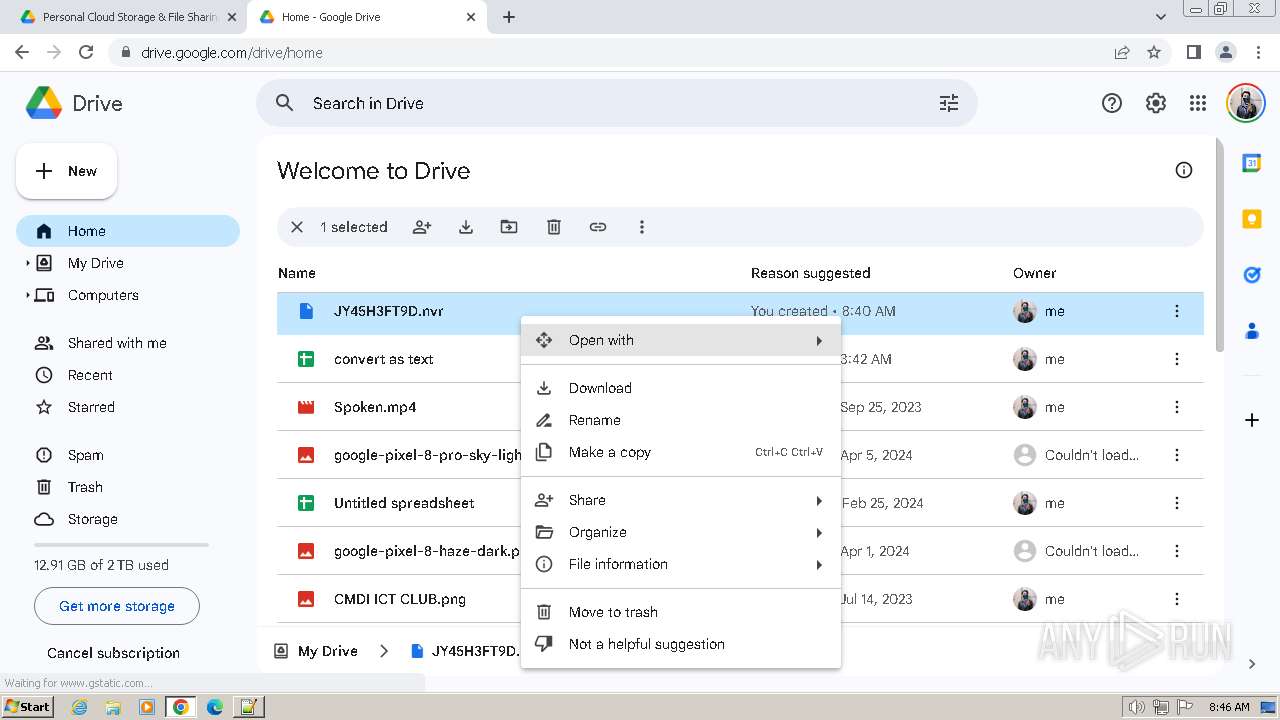Viewport: 1280px width, 720px height.
Task: Click the plus icon to get add-ons
Action: [1252, 420]
